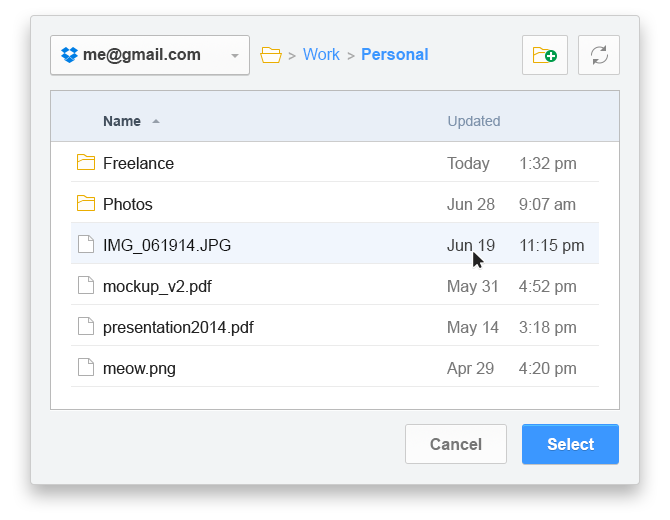This screenshot has width=670, height=520.
Task: Click the Dropbox logo in account selector
Action: (x=69, y=55)
